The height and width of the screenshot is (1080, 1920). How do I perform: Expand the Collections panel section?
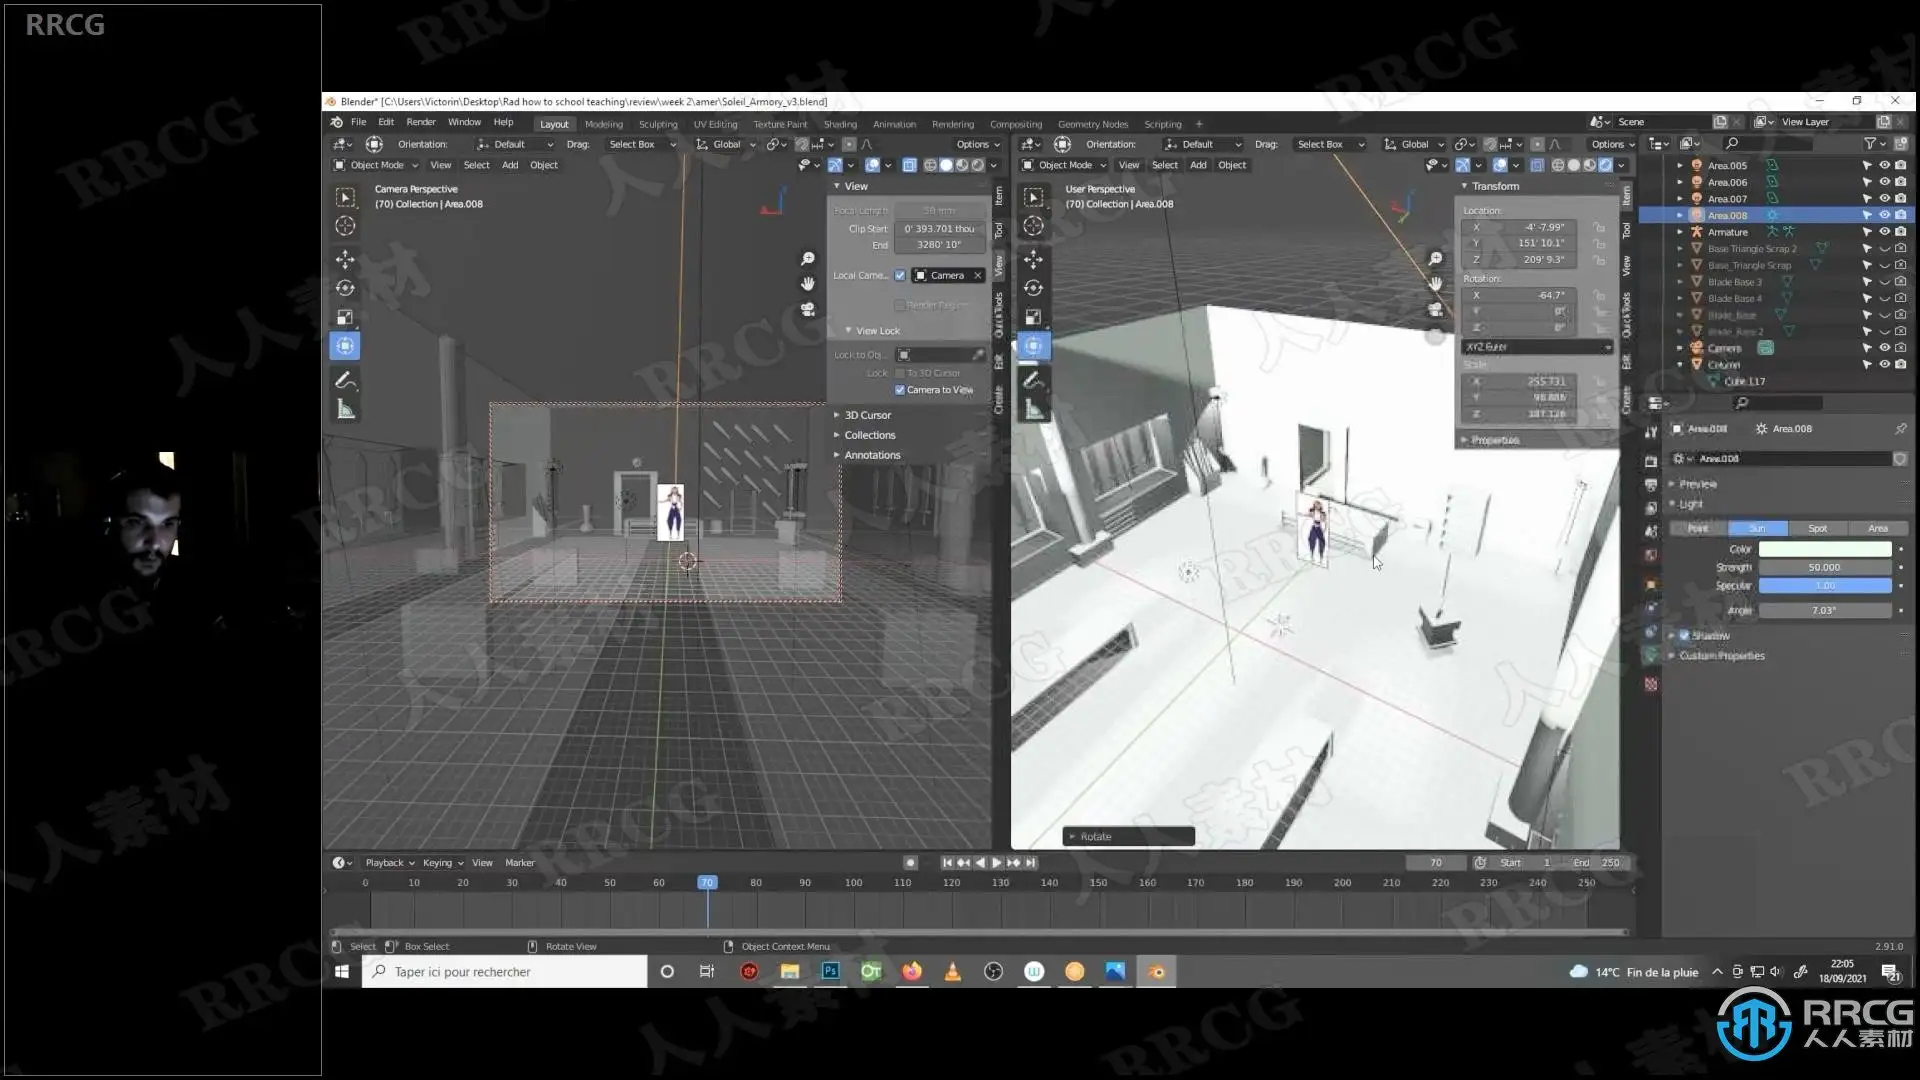pos(869,435)
